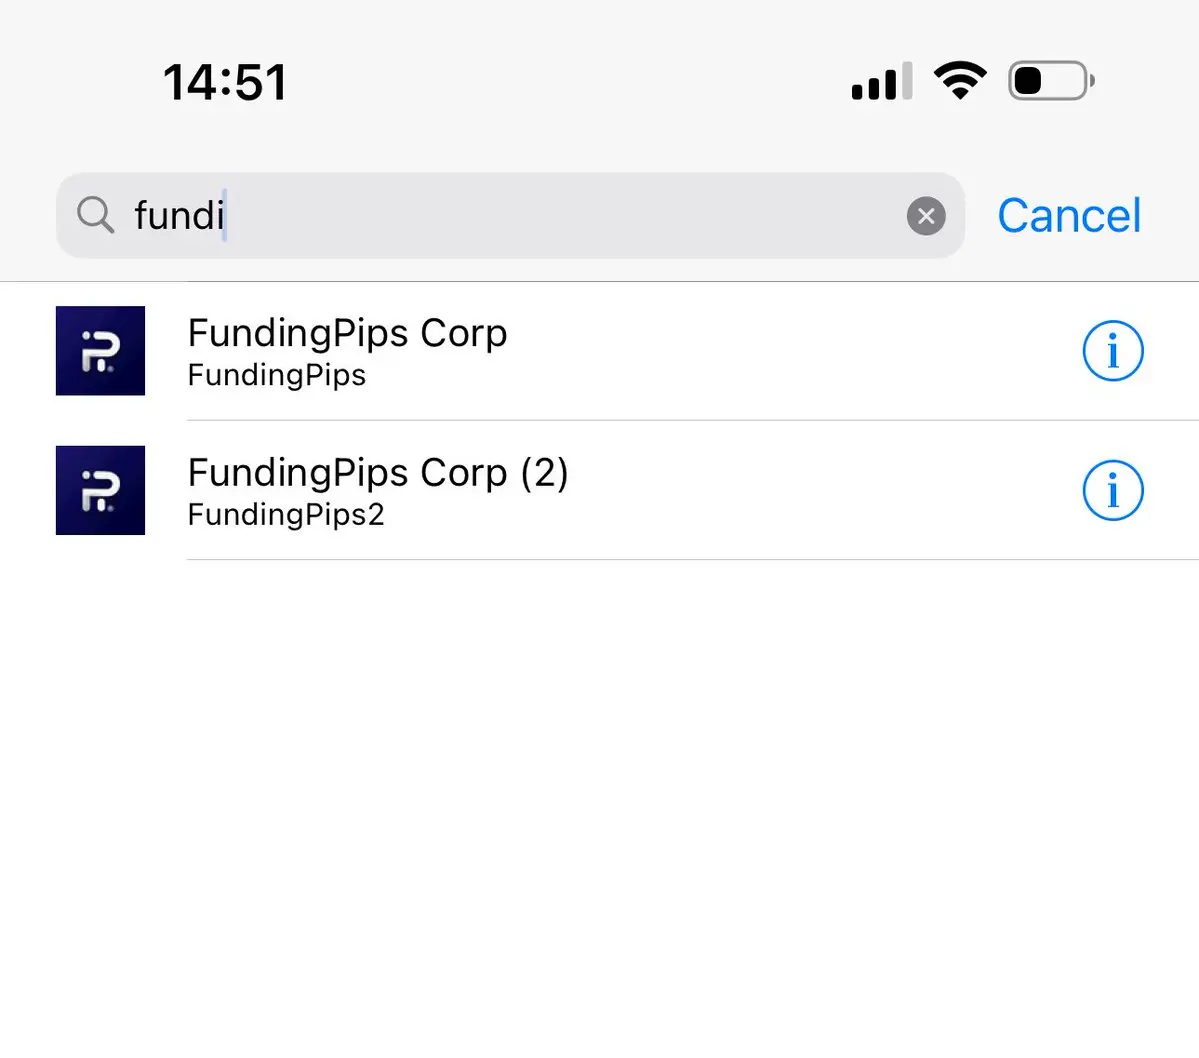Tap the FundingPips subtitle text
Screen dimensions: 1199x1058
point(276,375)
